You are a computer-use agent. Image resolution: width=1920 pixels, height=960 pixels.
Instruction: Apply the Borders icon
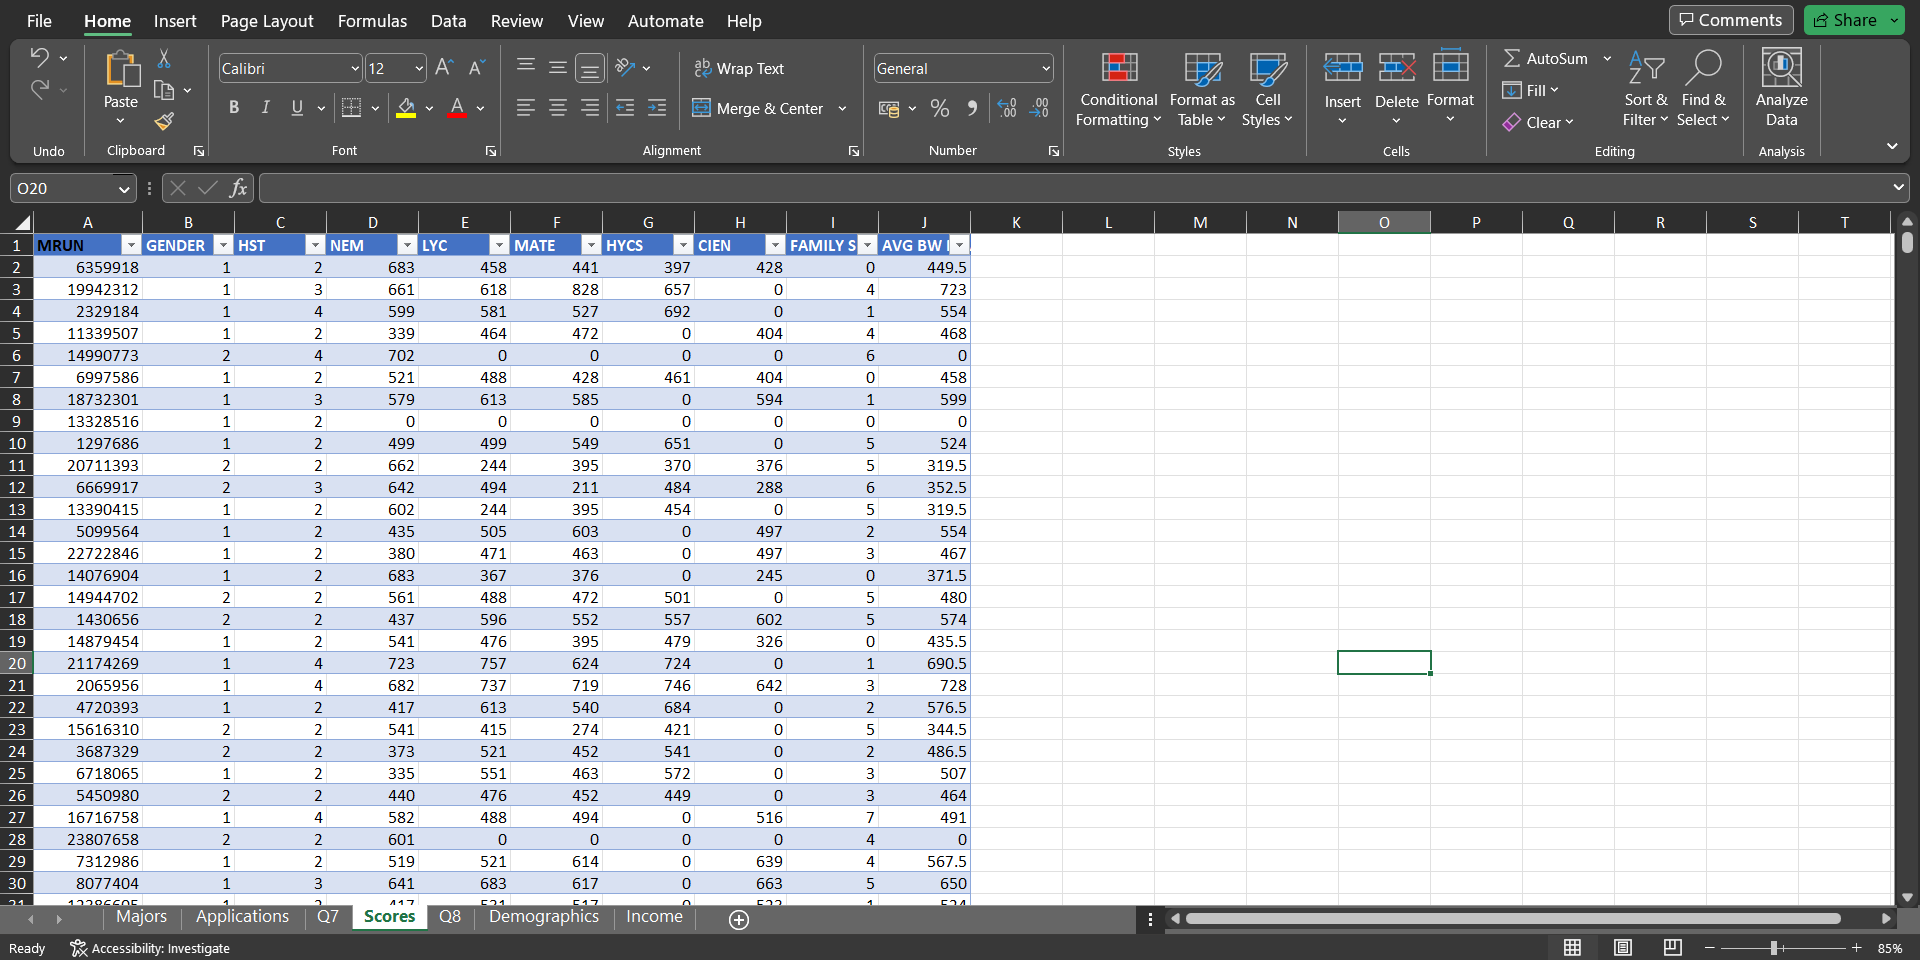coord(351,108)
